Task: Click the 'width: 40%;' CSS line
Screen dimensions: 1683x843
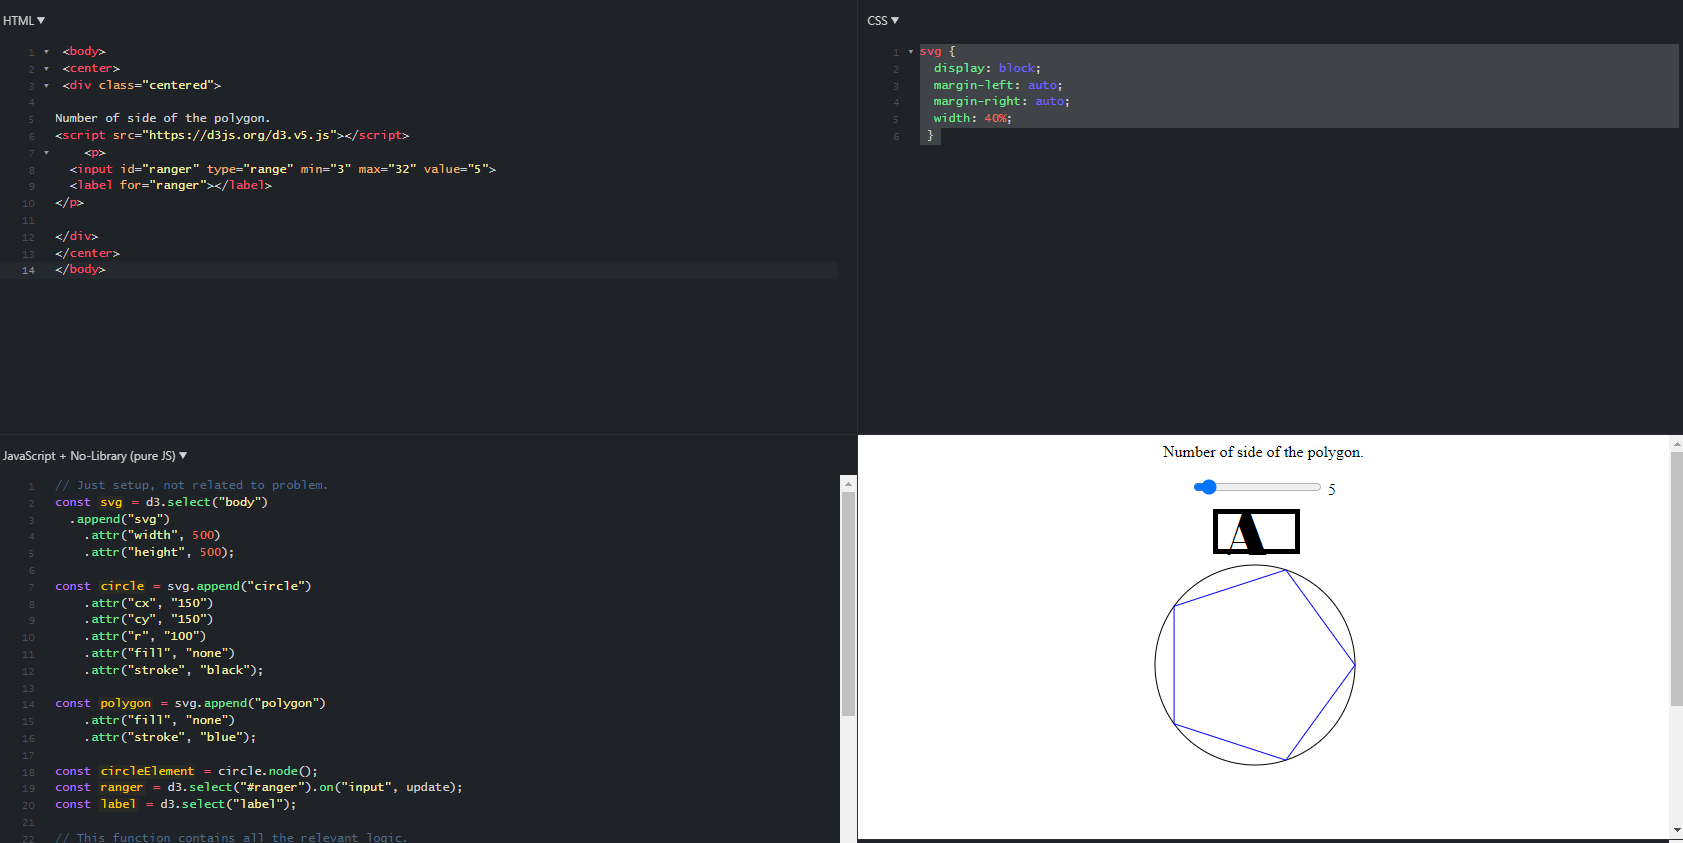Action: (x=972, y=118)
